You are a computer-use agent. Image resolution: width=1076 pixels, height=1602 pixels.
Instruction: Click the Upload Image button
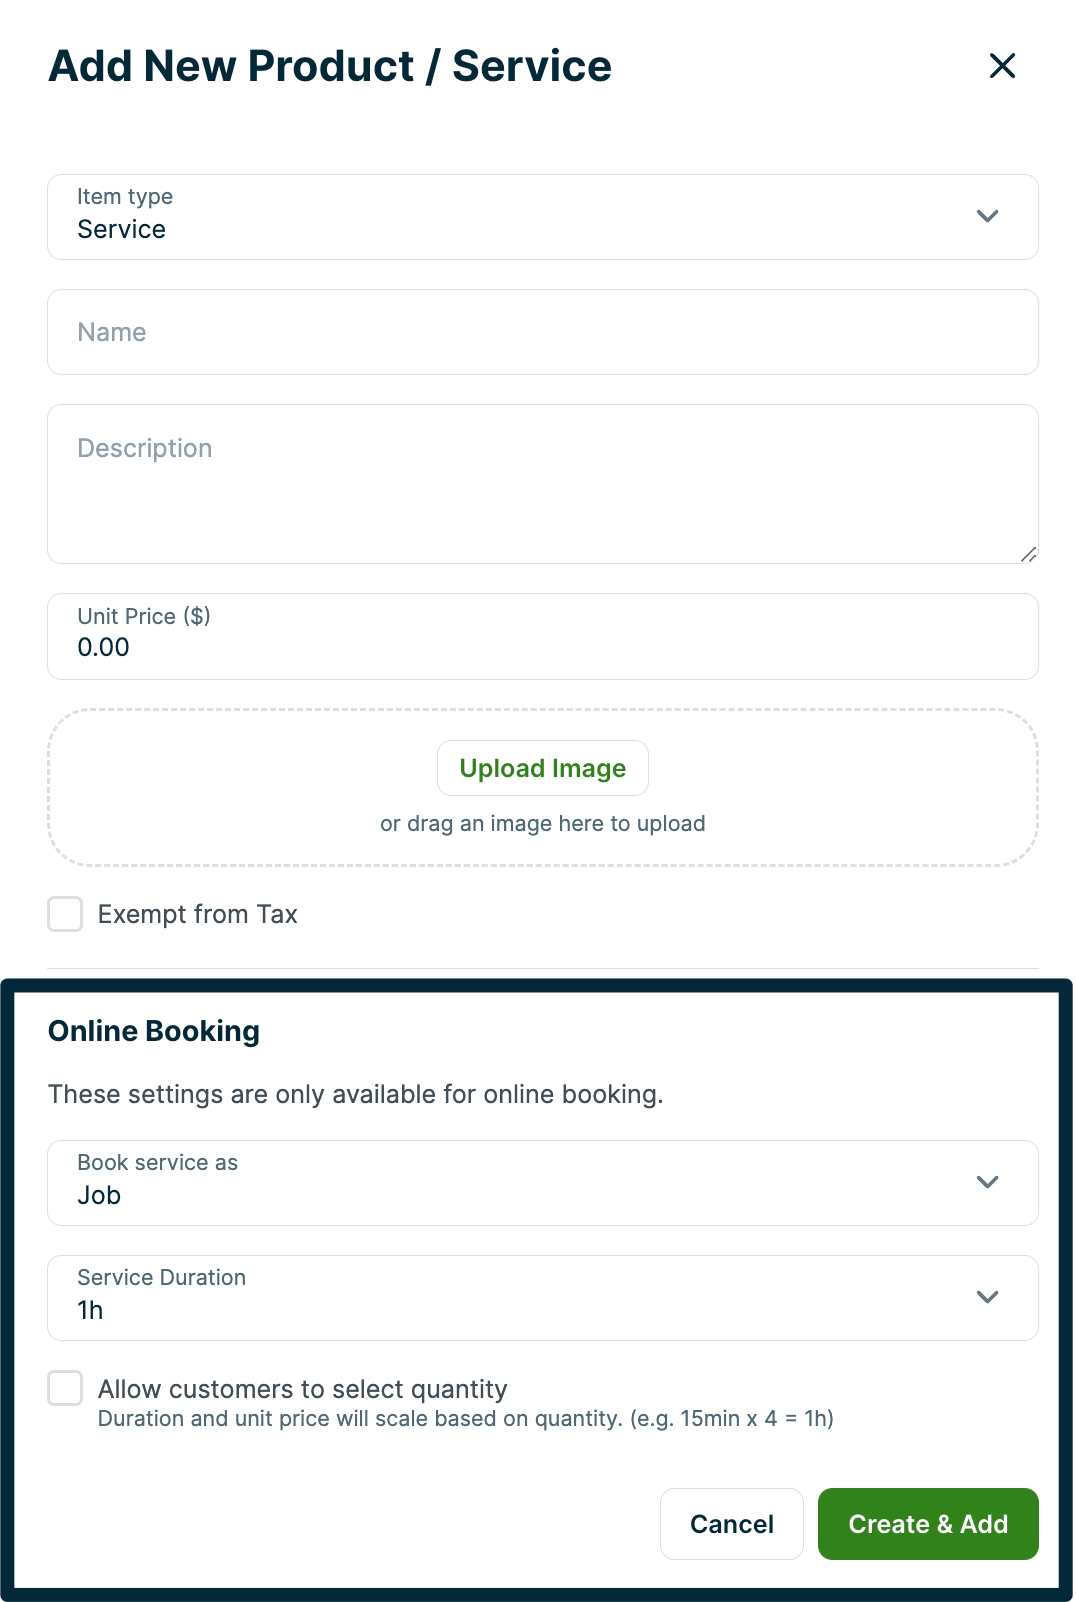tap(542, 768)
